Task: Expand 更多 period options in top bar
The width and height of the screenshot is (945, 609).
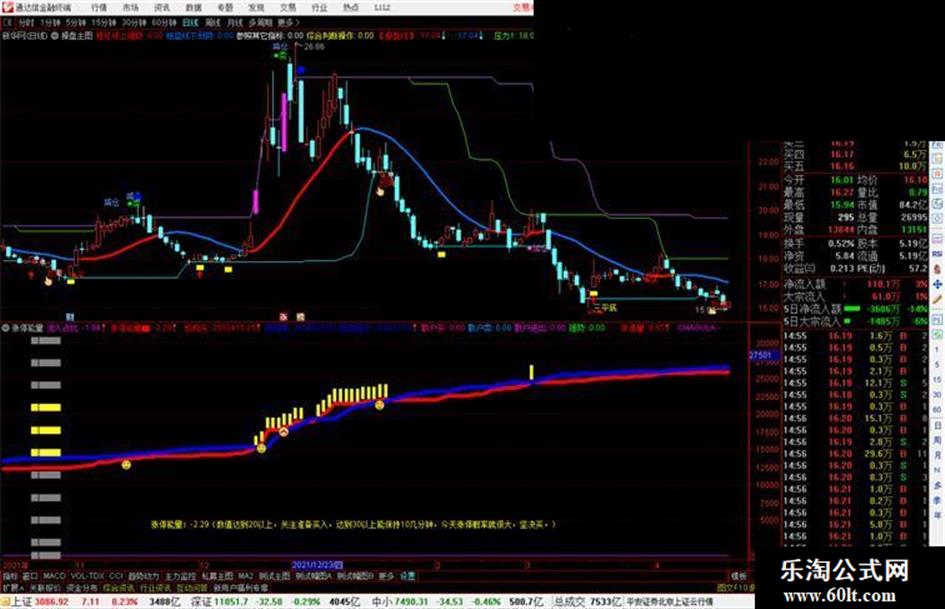Action: click(287, 22)
